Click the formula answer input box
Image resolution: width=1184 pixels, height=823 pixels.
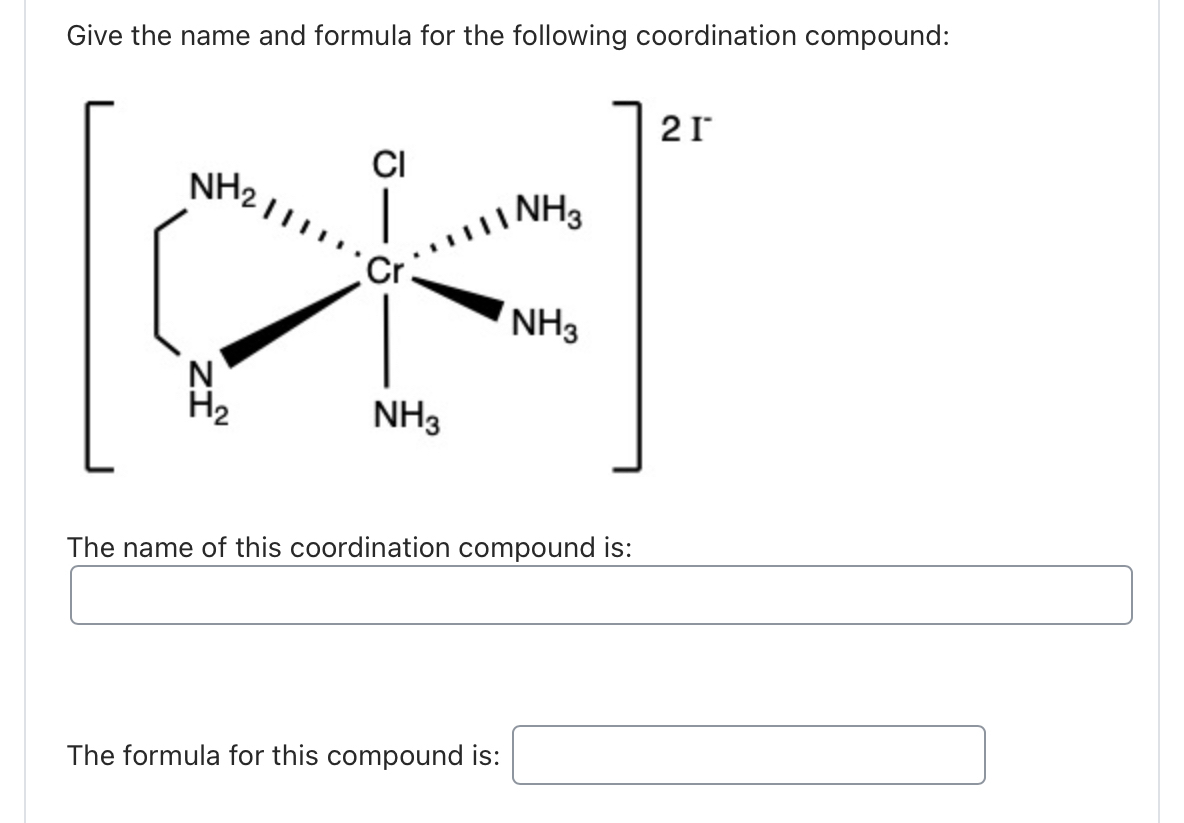tap(748, 755)
